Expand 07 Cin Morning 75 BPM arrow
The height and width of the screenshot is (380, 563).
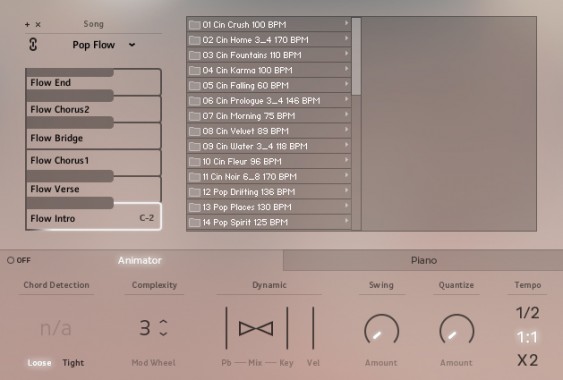346,114
